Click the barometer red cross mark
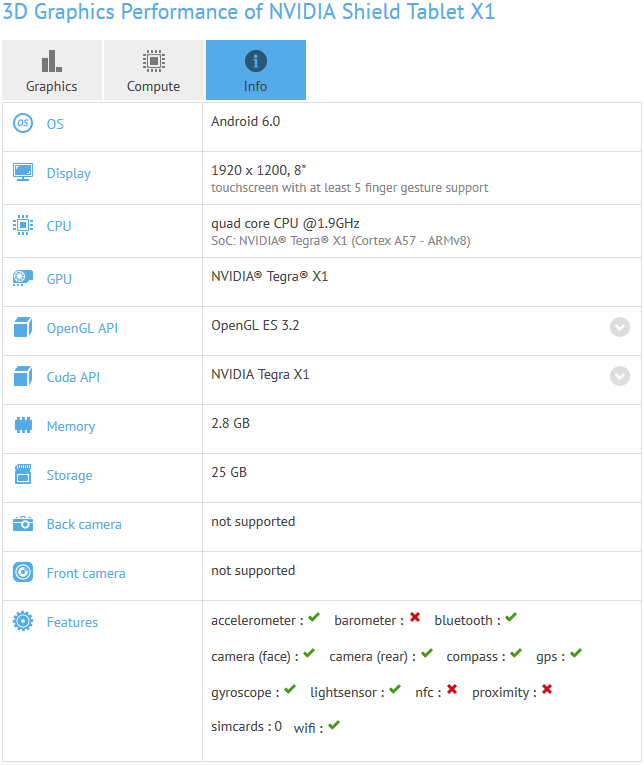Screen dimensions: 644x765 point(414,619)
